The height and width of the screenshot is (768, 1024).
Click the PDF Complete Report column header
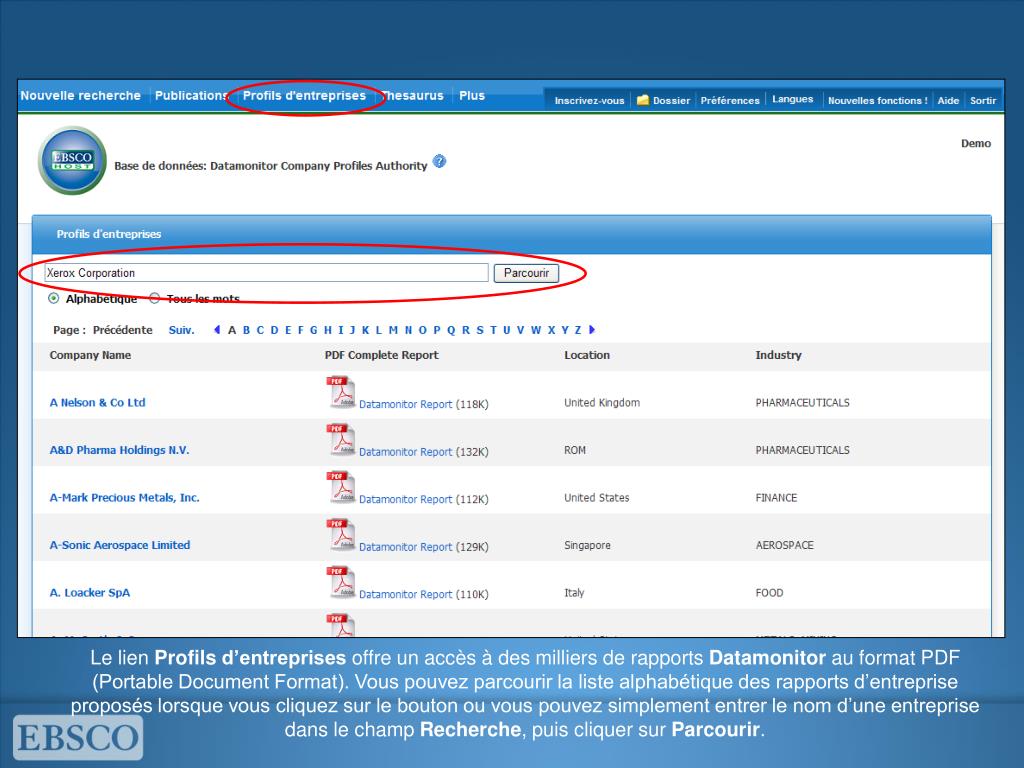(381, 355)
